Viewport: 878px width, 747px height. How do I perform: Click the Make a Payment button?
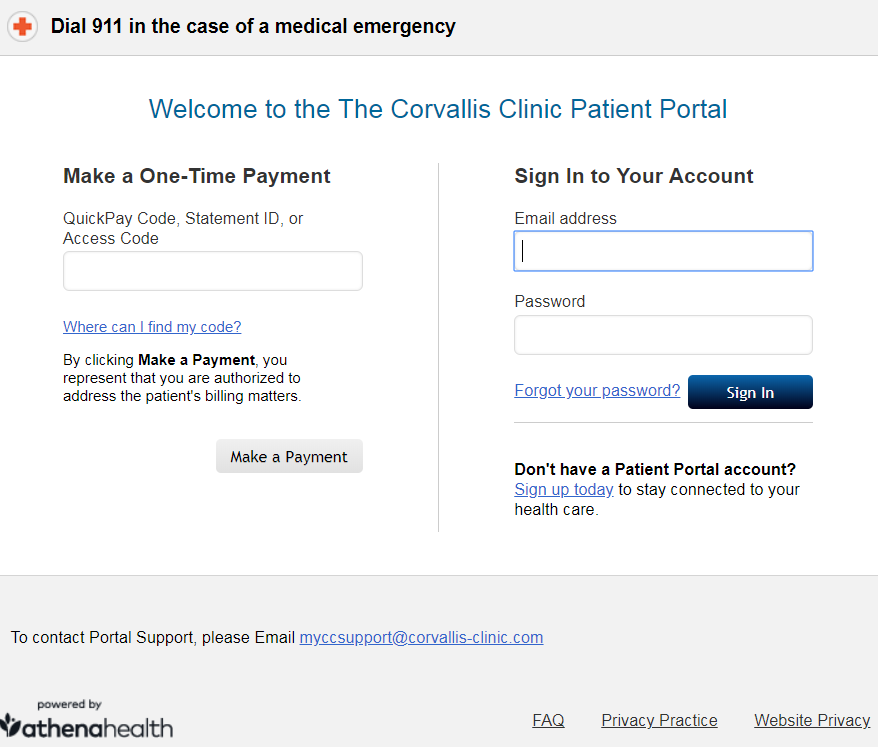289,456
